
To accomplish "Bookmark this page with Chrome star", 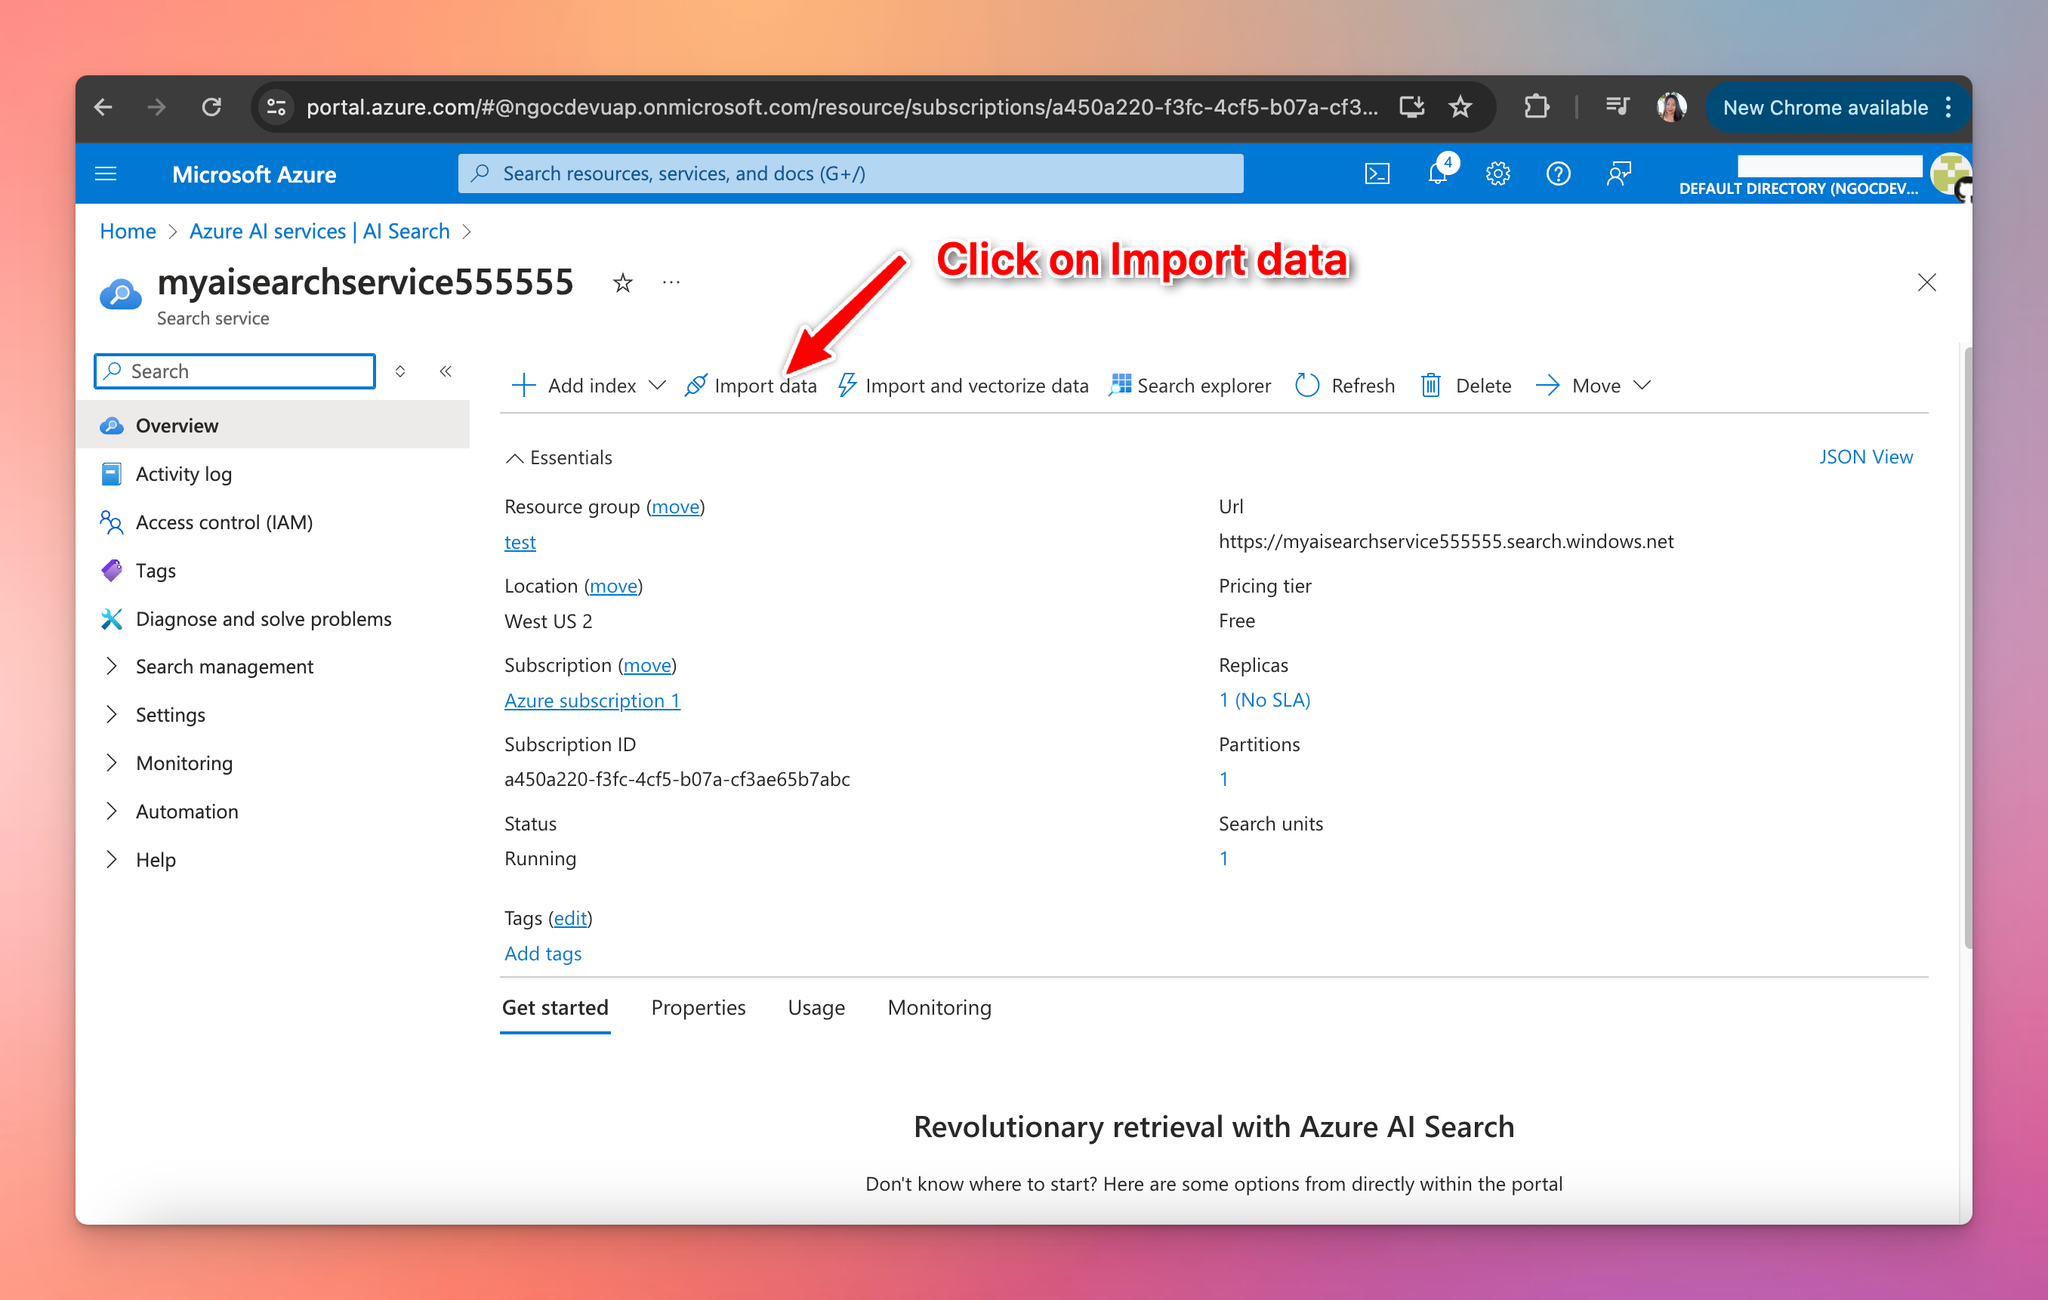I will [x=1460, y=107].
